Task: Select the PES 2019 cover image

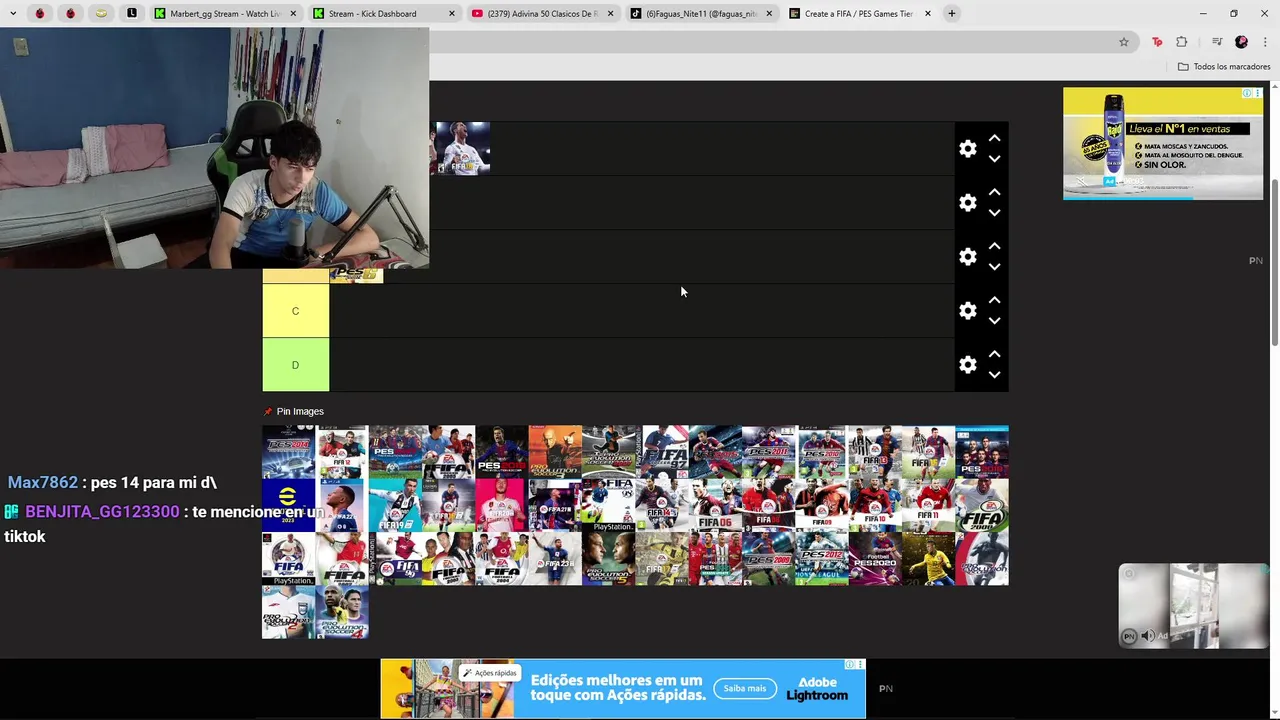Action: click(x=502, y=452)
